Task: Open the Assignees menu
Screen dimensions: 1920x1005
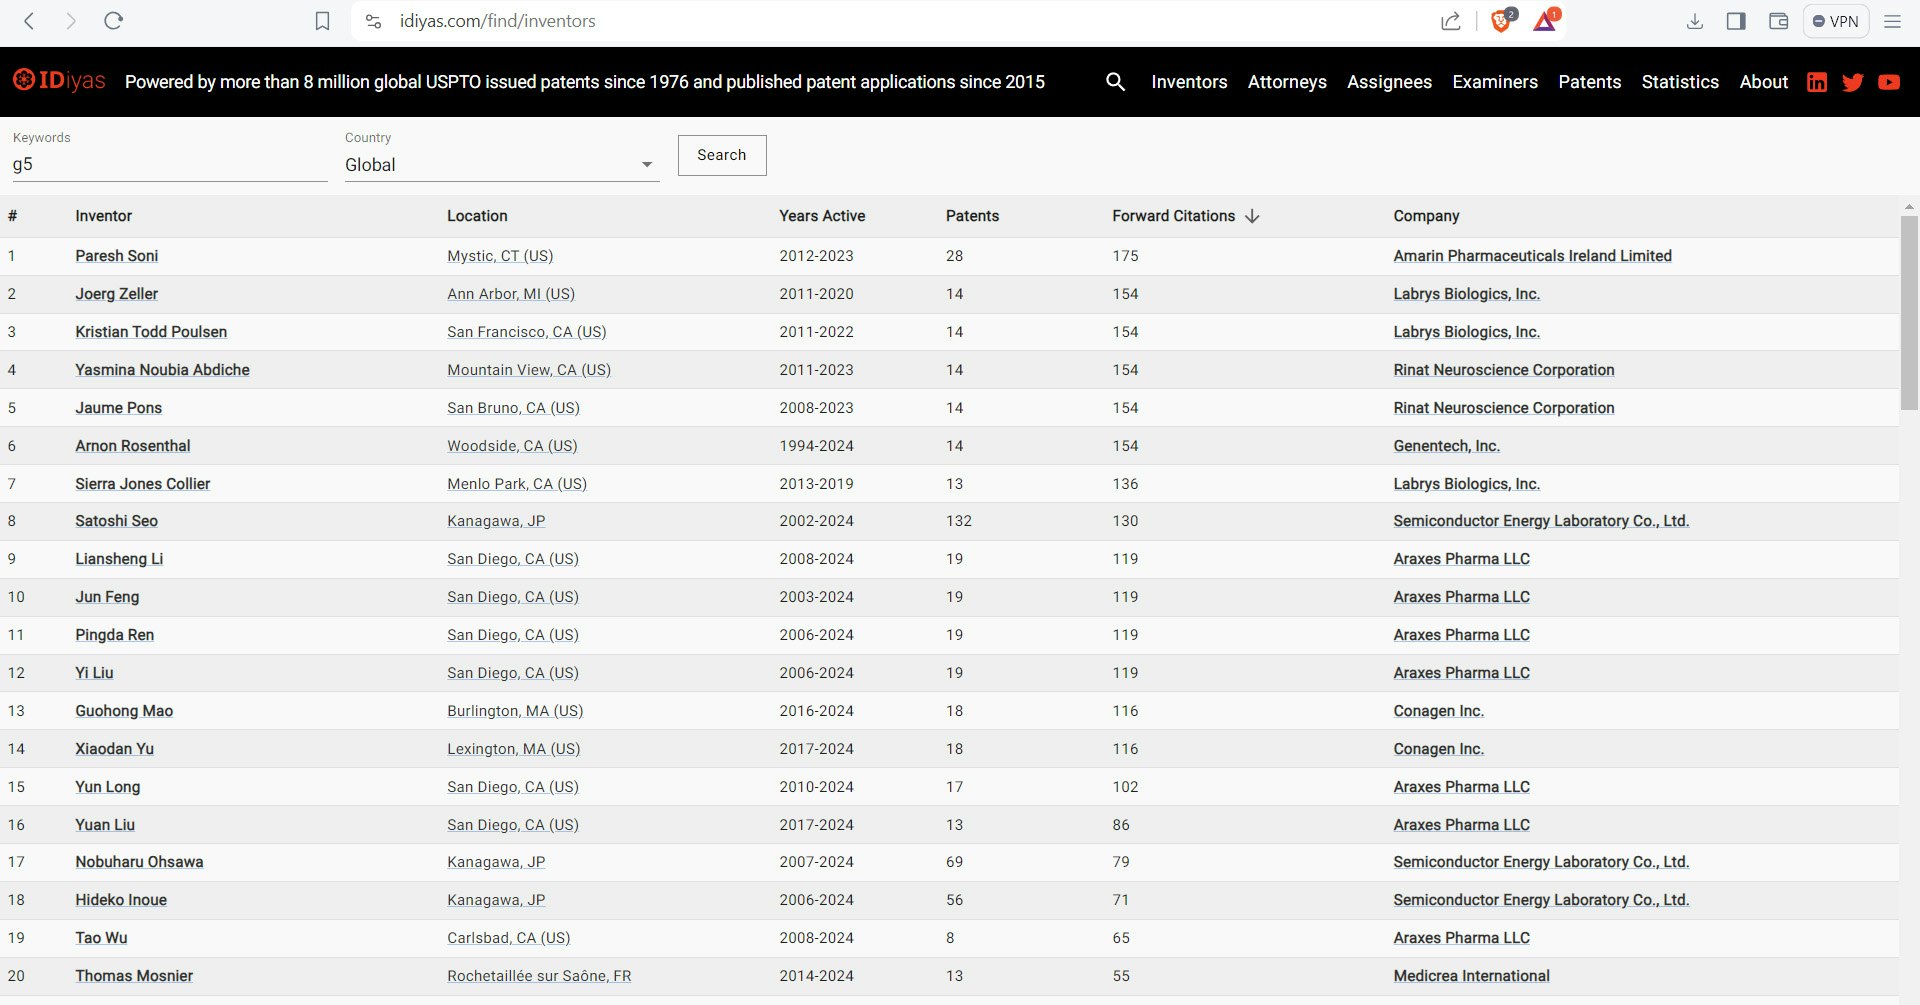Action: [1389, 82]
